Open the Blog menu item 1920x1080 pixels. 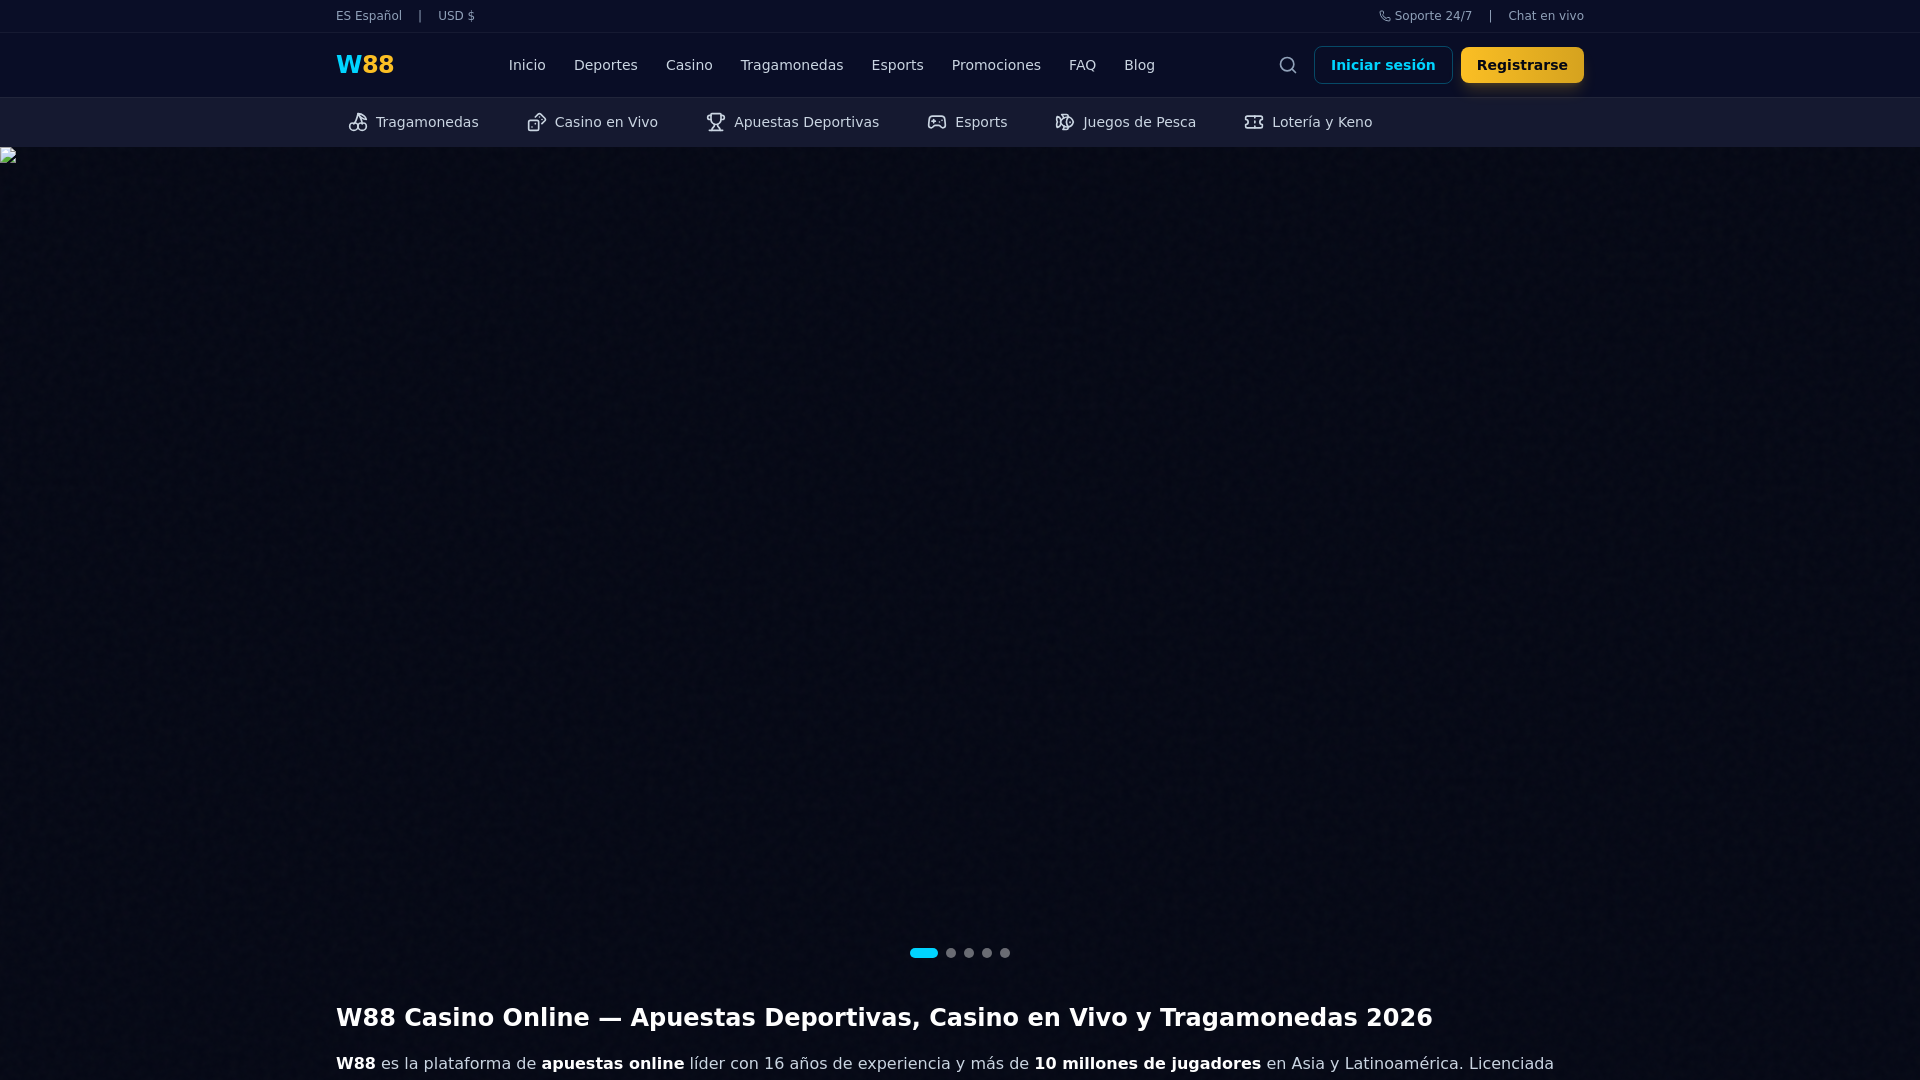pyautogui.click(x=1139, y=65)
